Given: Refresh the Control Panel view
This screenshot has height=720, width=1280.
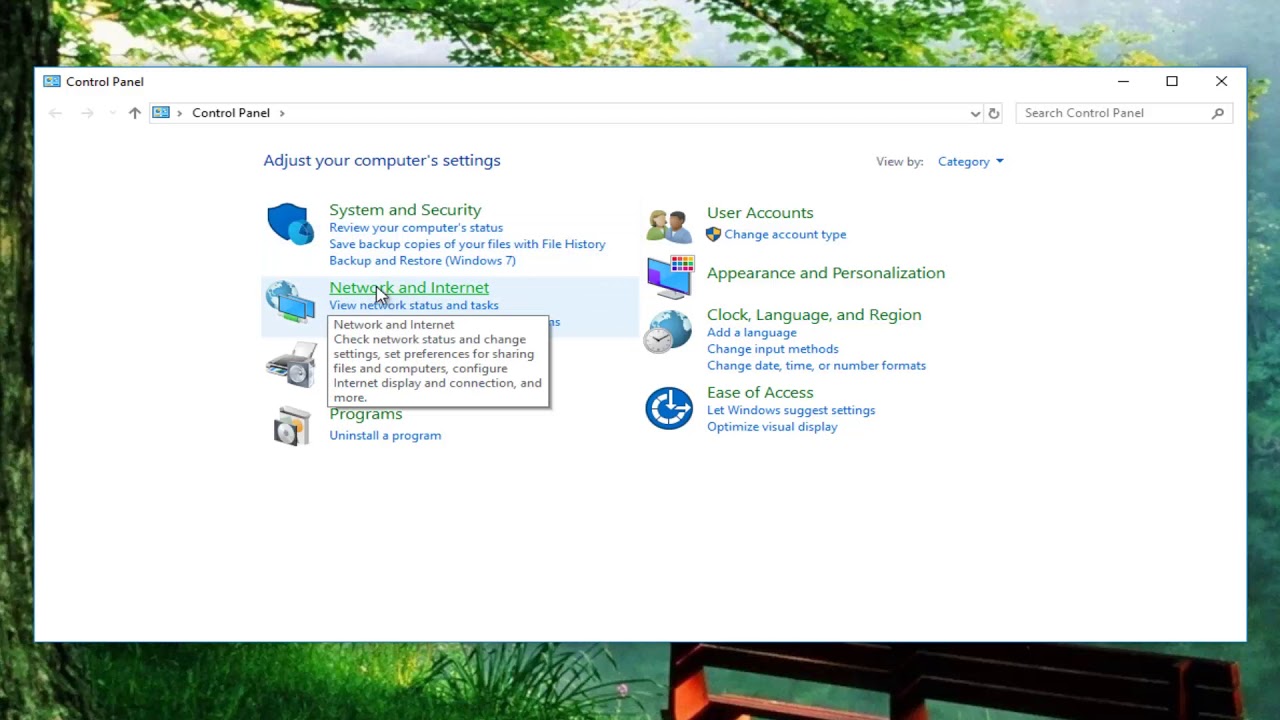Looking at the screenshot, I should [x=994, y=113].
